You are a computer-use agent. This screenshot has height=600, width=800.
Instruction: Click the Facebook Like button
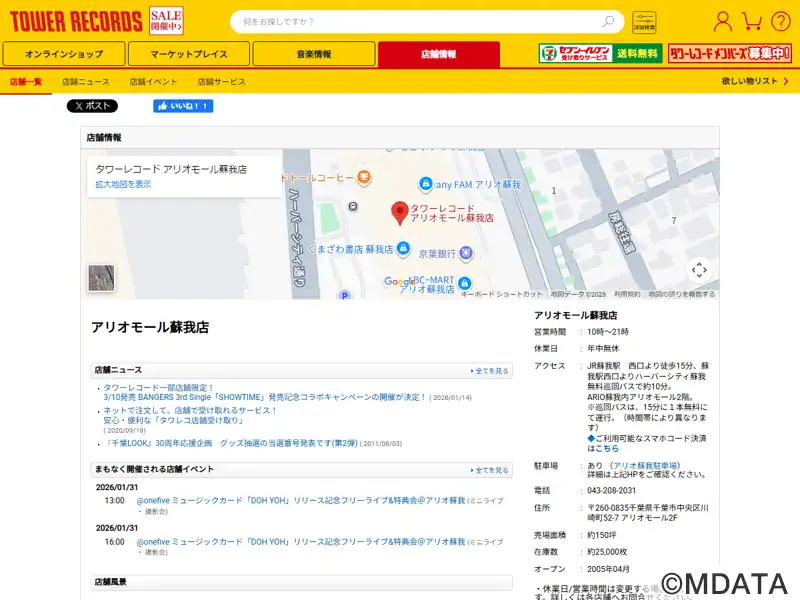click(183, 106)
